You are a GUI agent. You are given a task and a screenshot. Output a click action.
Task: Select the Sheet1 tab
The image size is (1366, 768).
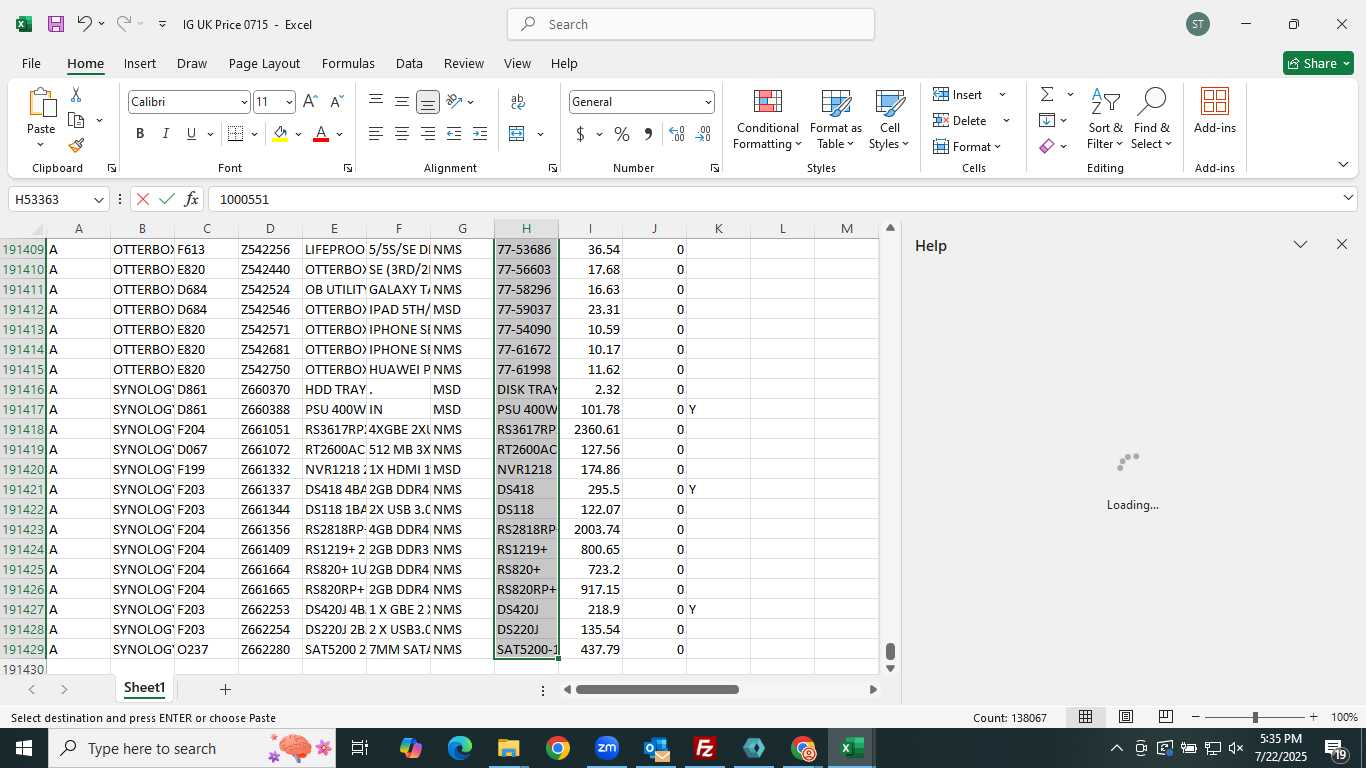coord(144,688)
